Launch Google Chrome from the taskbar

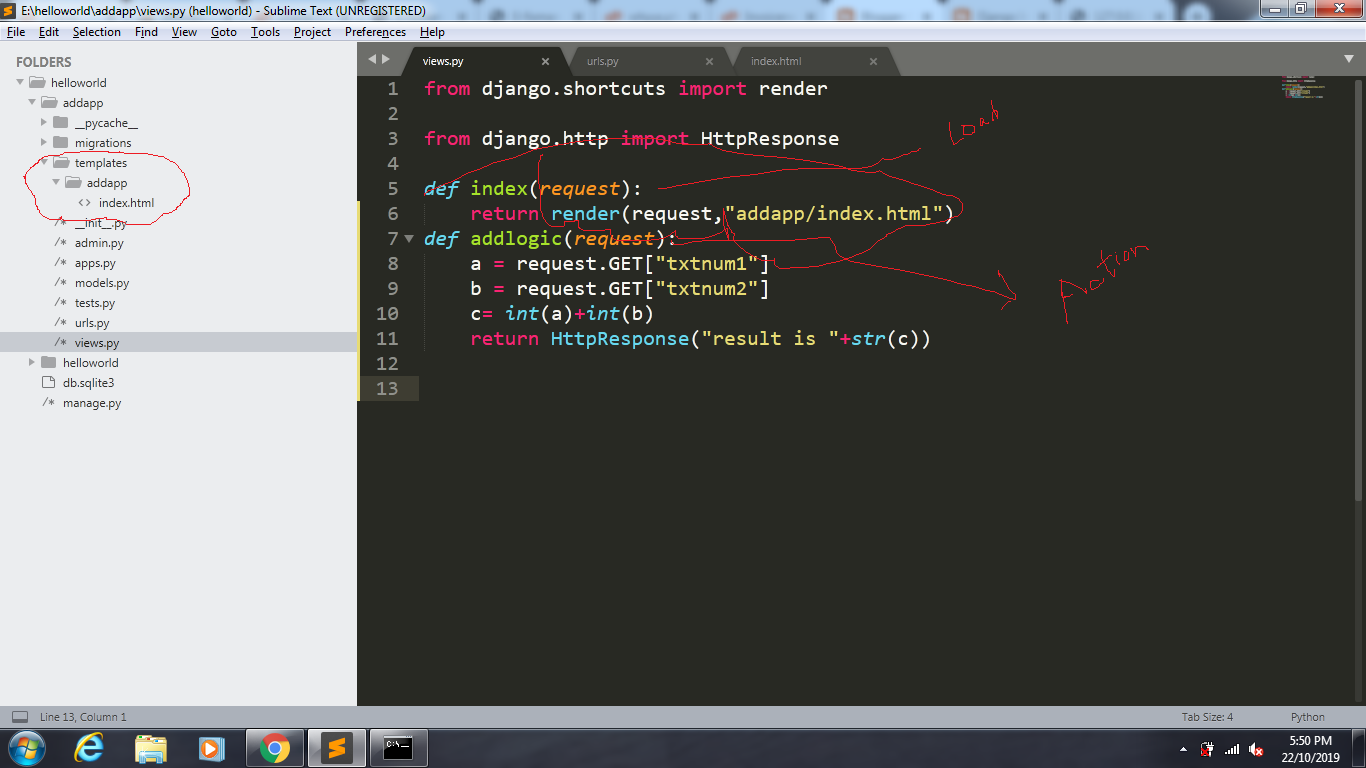pyautogui.click(x=274, y=748)
